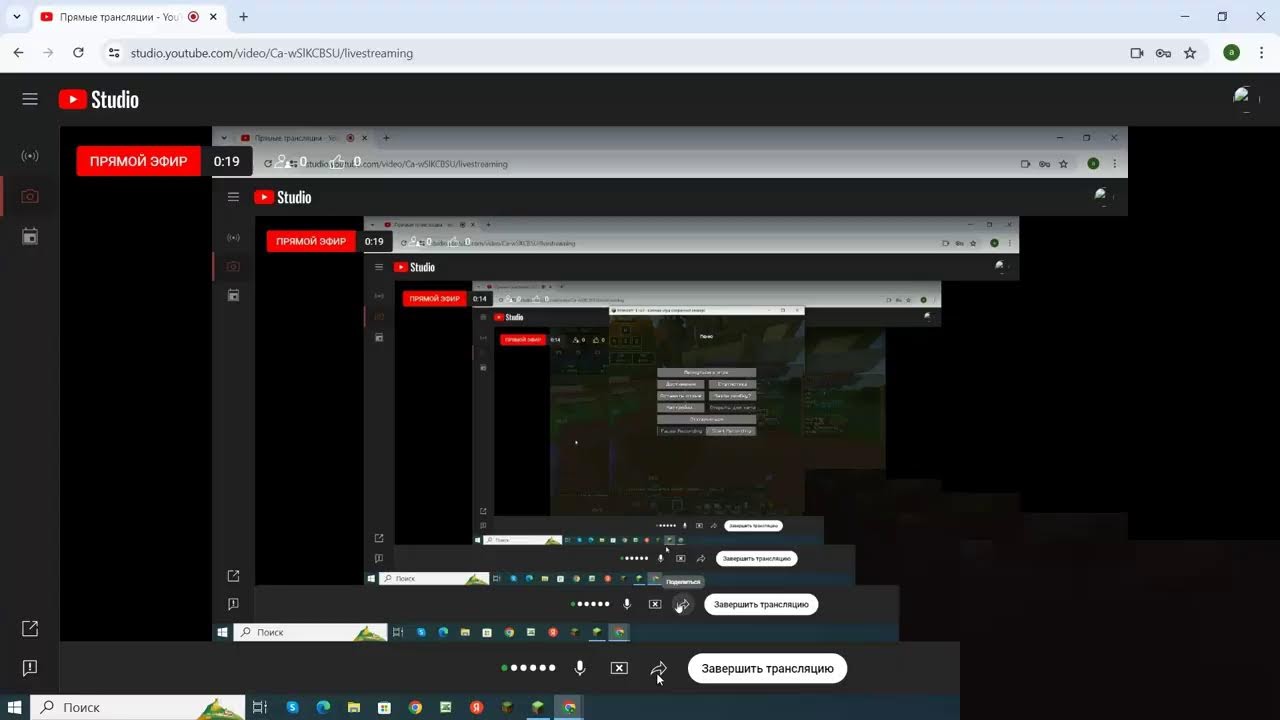Open the Manage calendar icon in the sidebar

[30, 236]
